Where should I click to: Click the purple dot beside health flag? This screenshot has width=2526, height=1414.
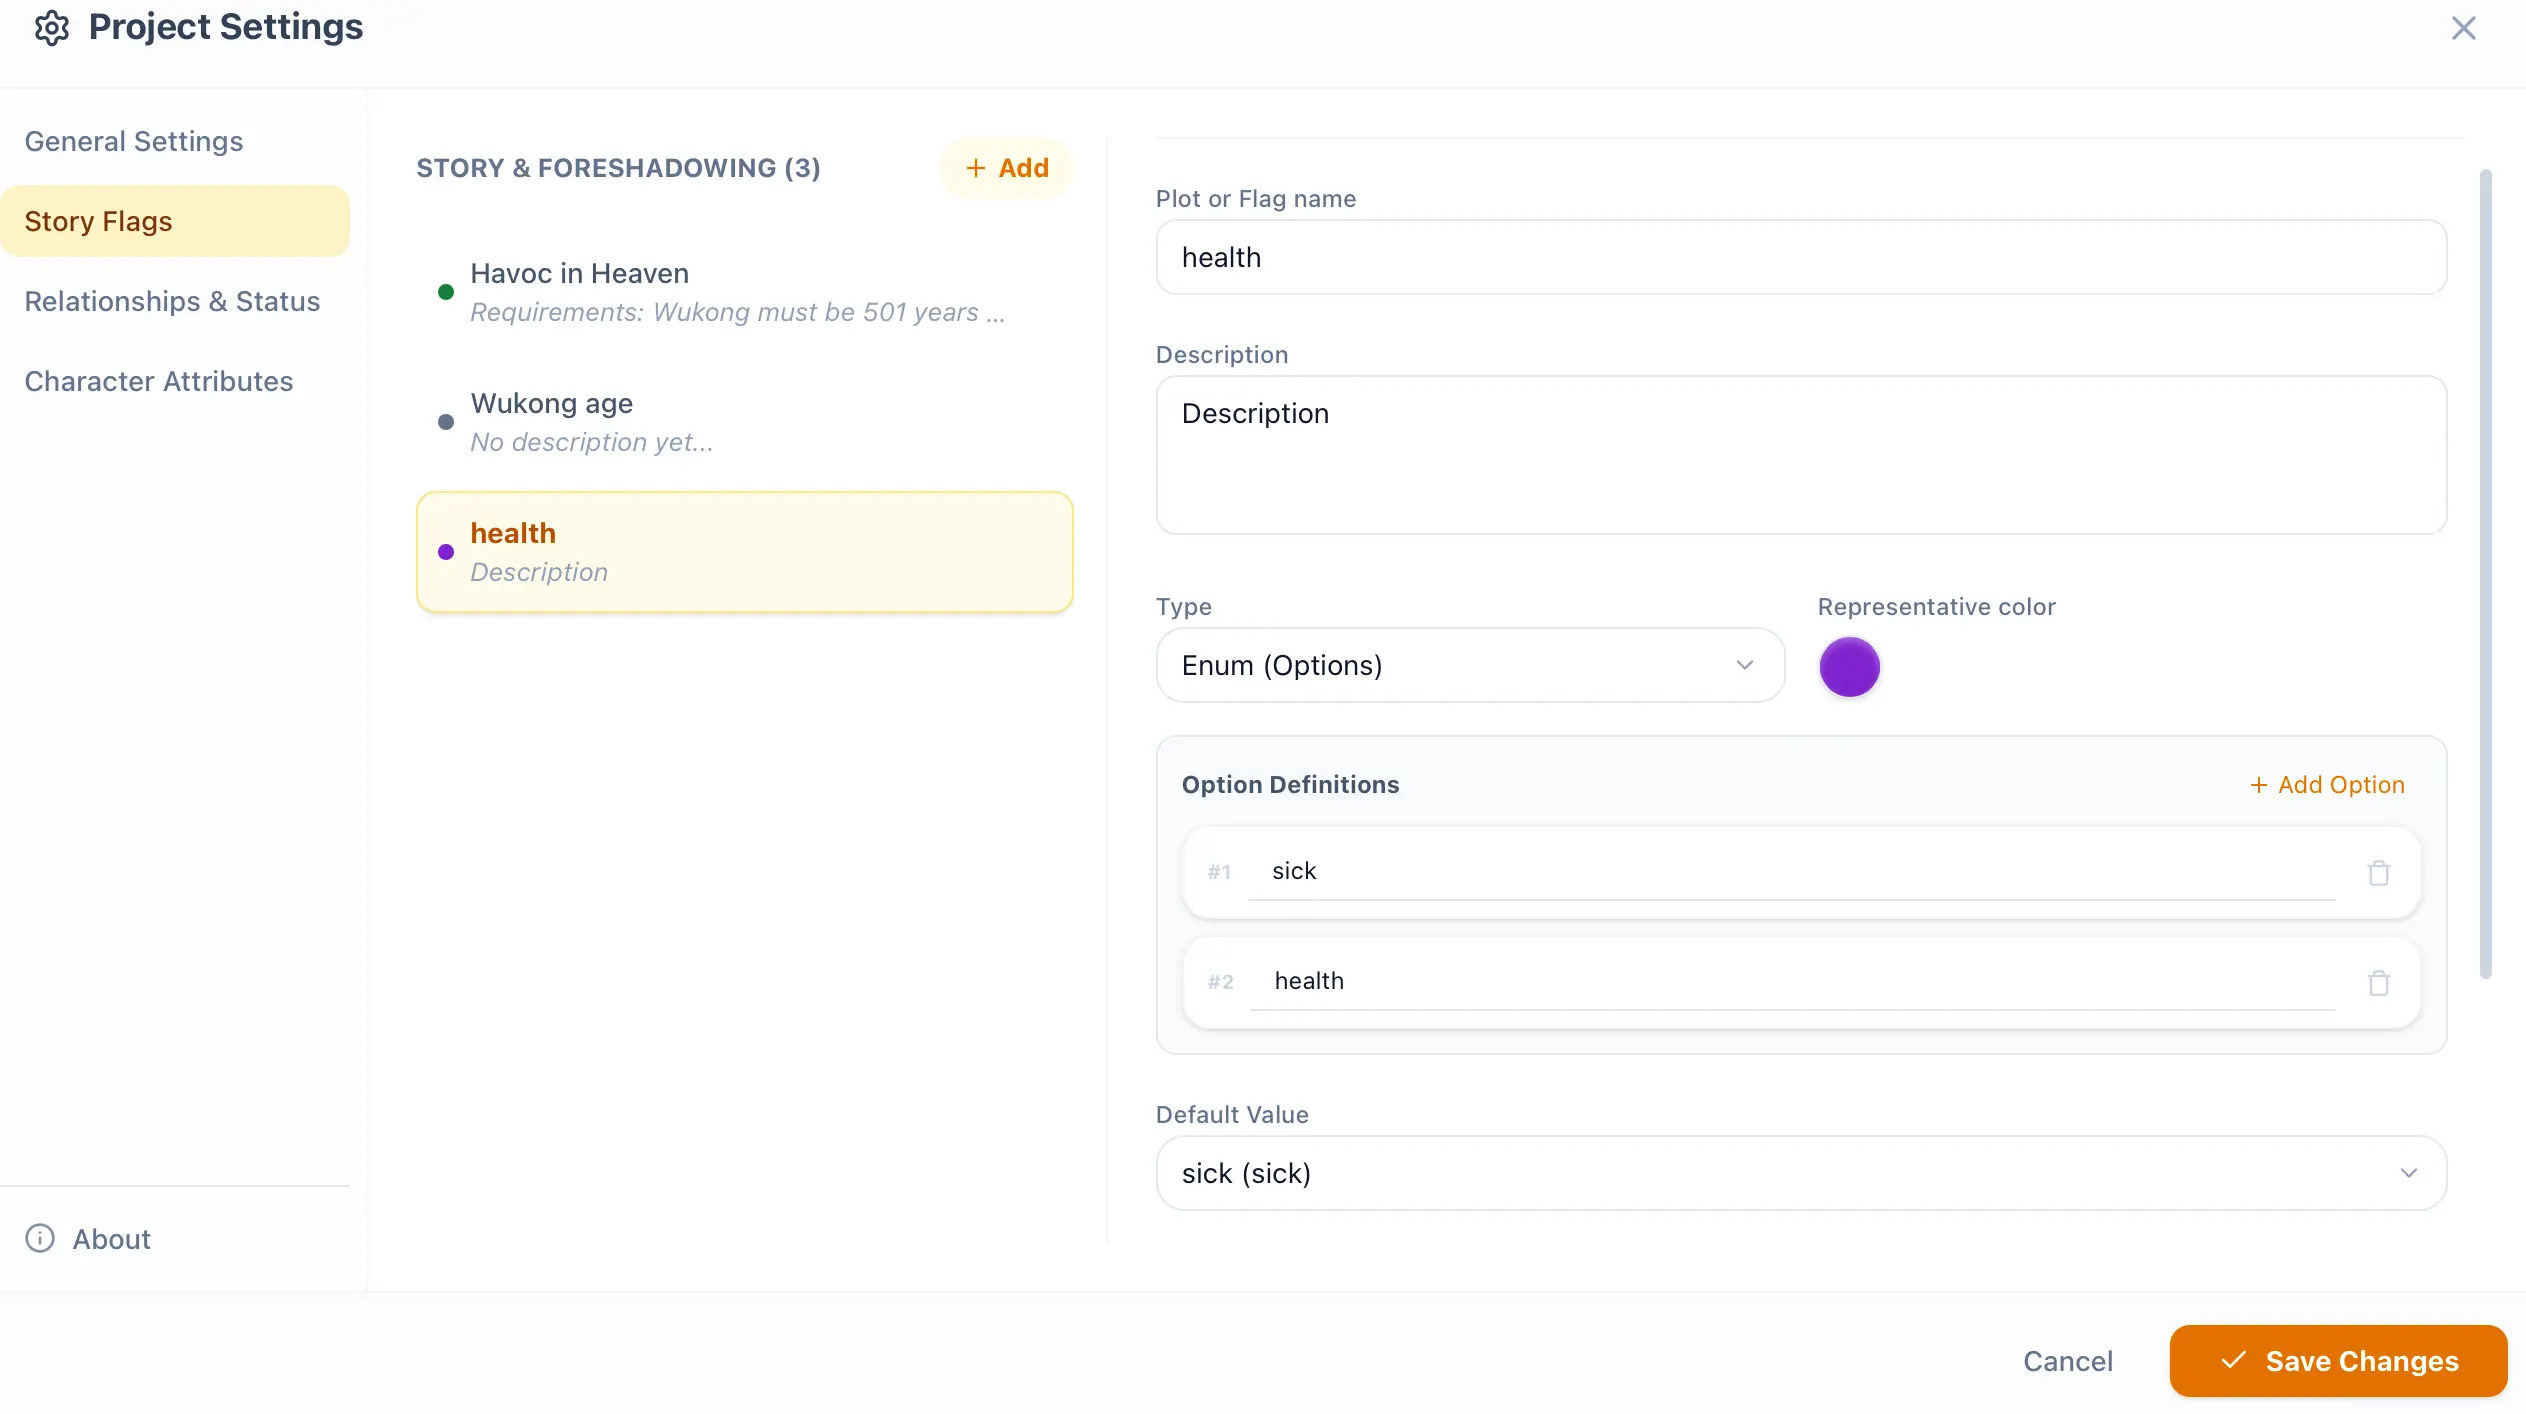pyautogui.click(x=446, y=552)
